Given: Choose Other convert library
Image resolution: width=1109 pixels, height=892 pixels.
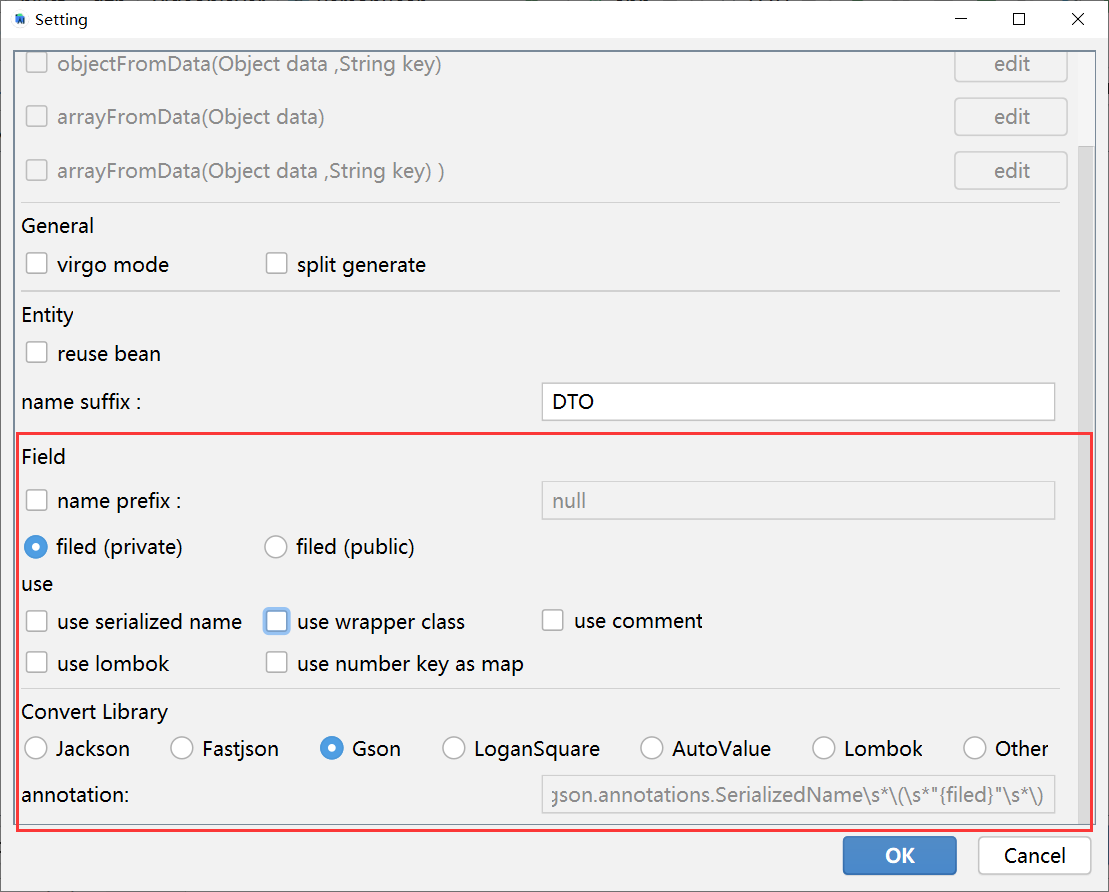Looking at the screenshot, I should tap(975, 748).
